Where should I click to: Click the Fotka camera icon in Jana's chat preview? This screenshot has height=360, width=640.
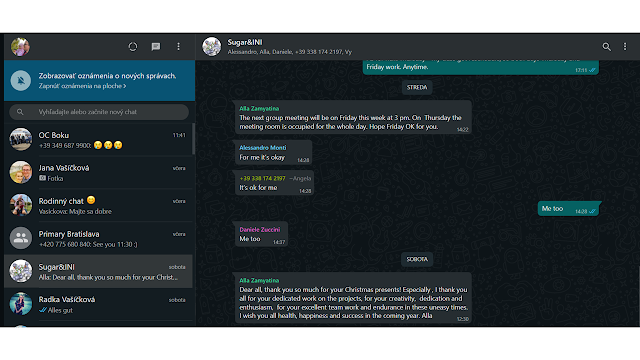click(x=42, y=178)
